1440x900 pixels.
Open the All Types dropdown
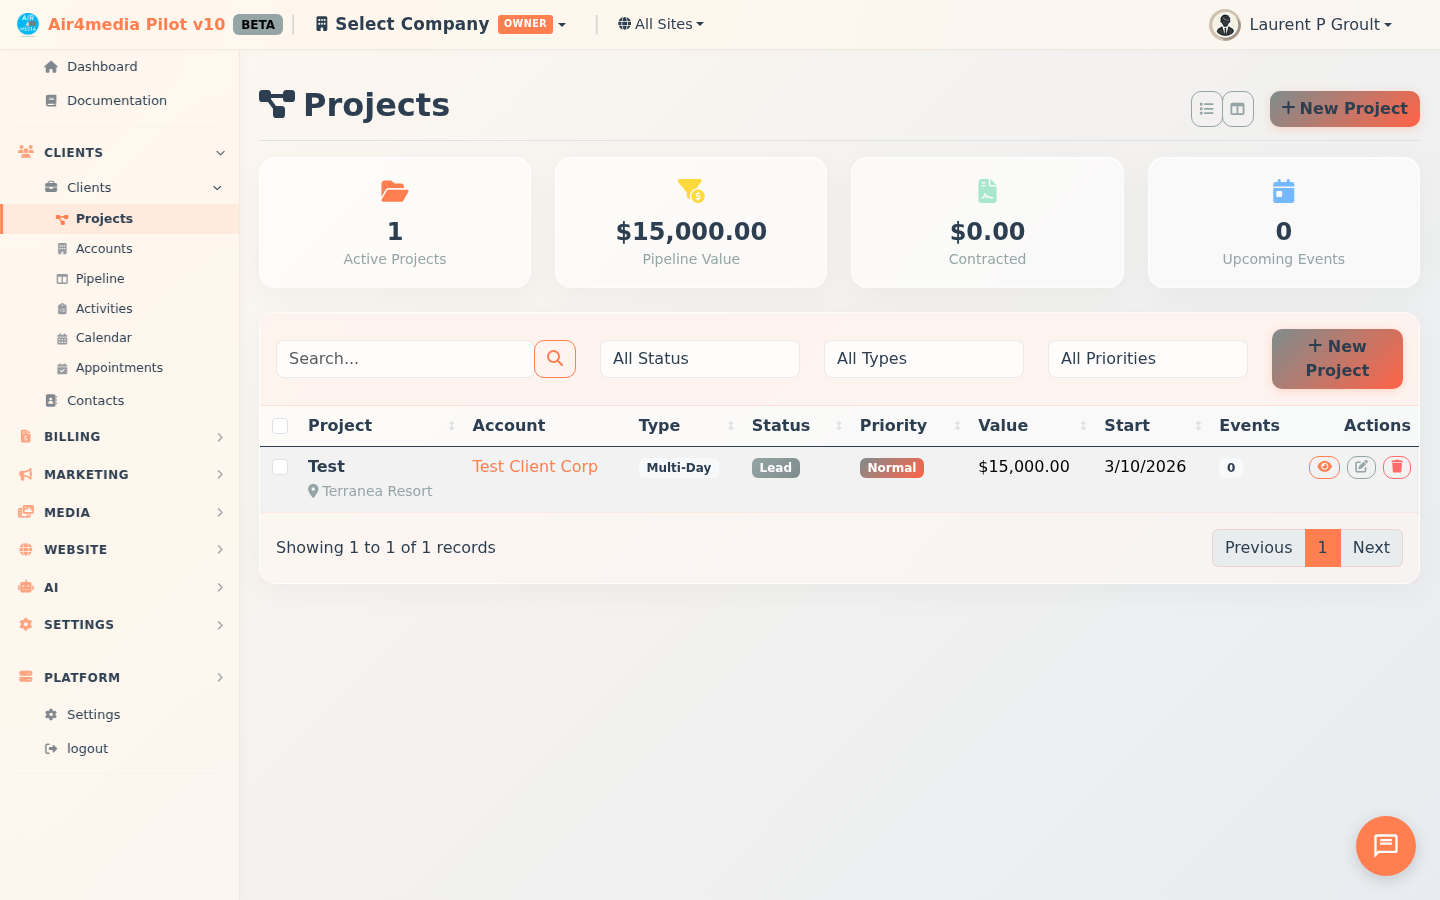[923, 358]
